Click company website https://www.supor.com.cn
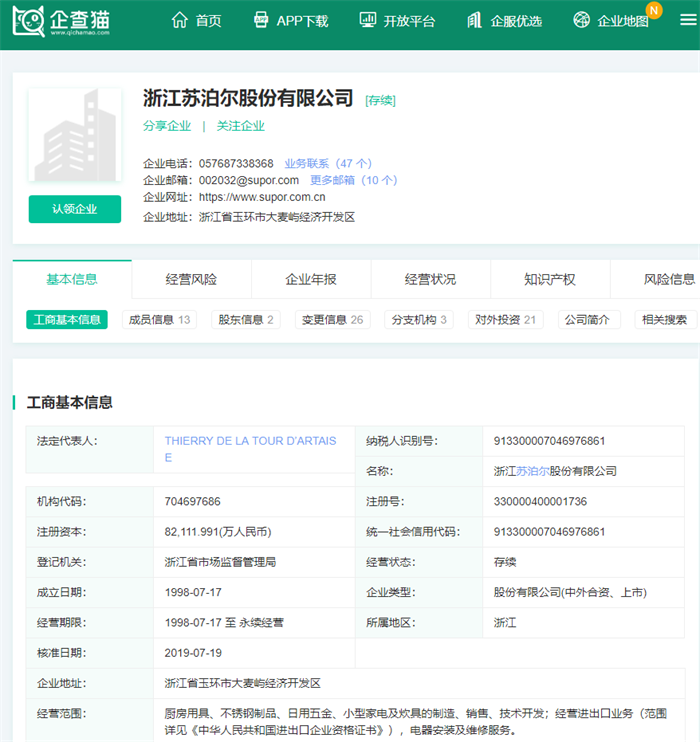 [x=262, y=197]
